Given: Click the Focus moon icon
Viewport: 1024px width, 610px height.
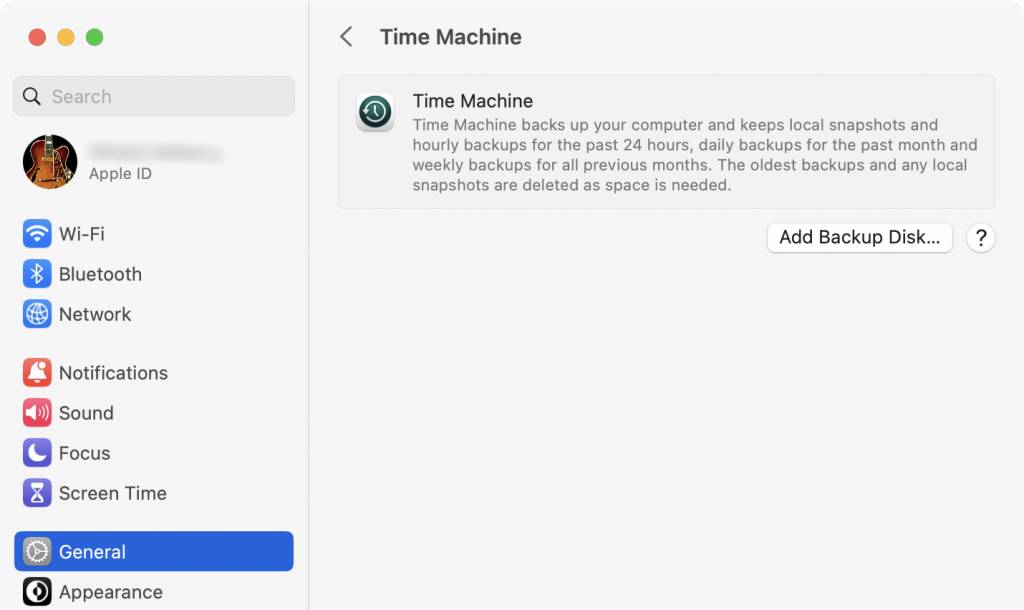Looking at the screenshot, I should (37, 453).
